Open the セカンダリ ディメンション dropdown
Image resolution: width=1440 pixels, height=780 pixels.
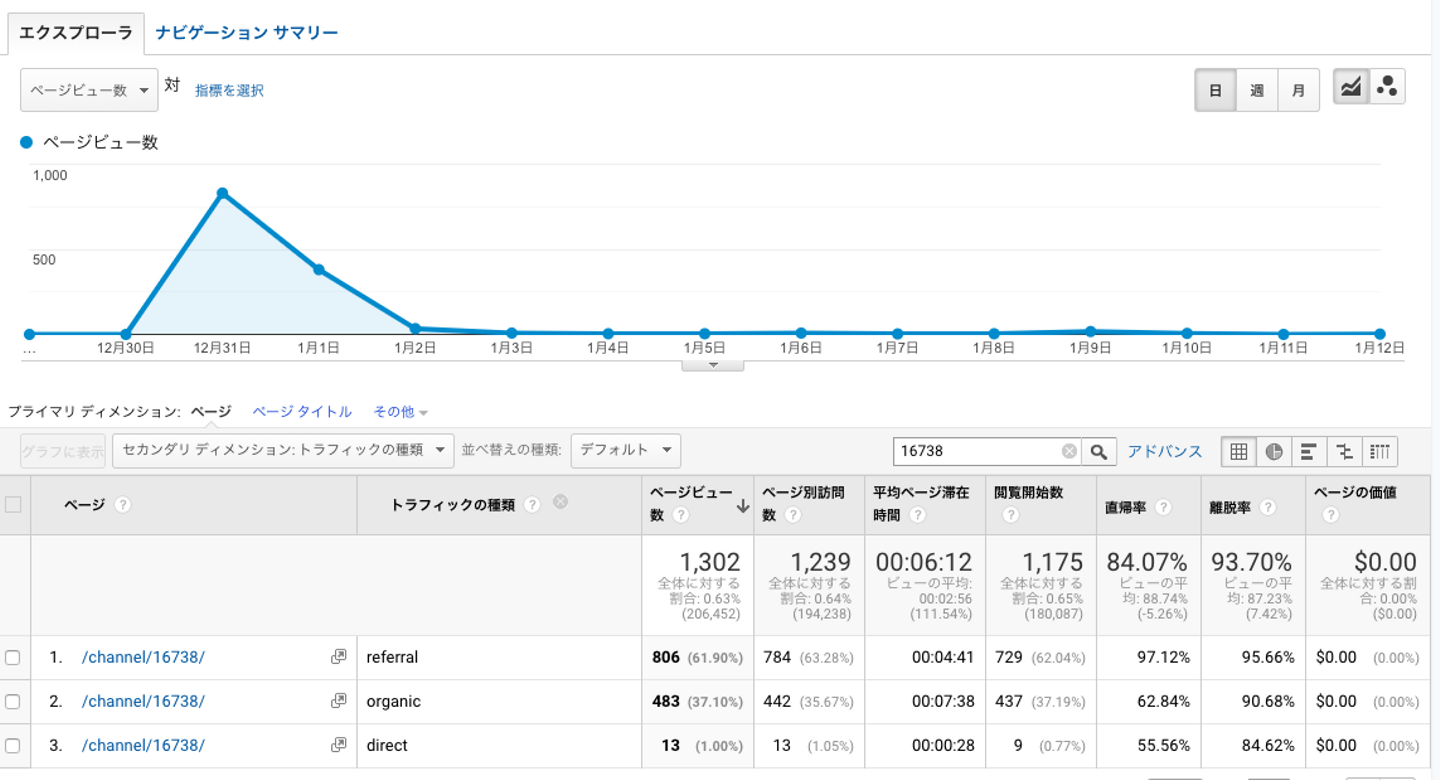(x=282, y=450)
